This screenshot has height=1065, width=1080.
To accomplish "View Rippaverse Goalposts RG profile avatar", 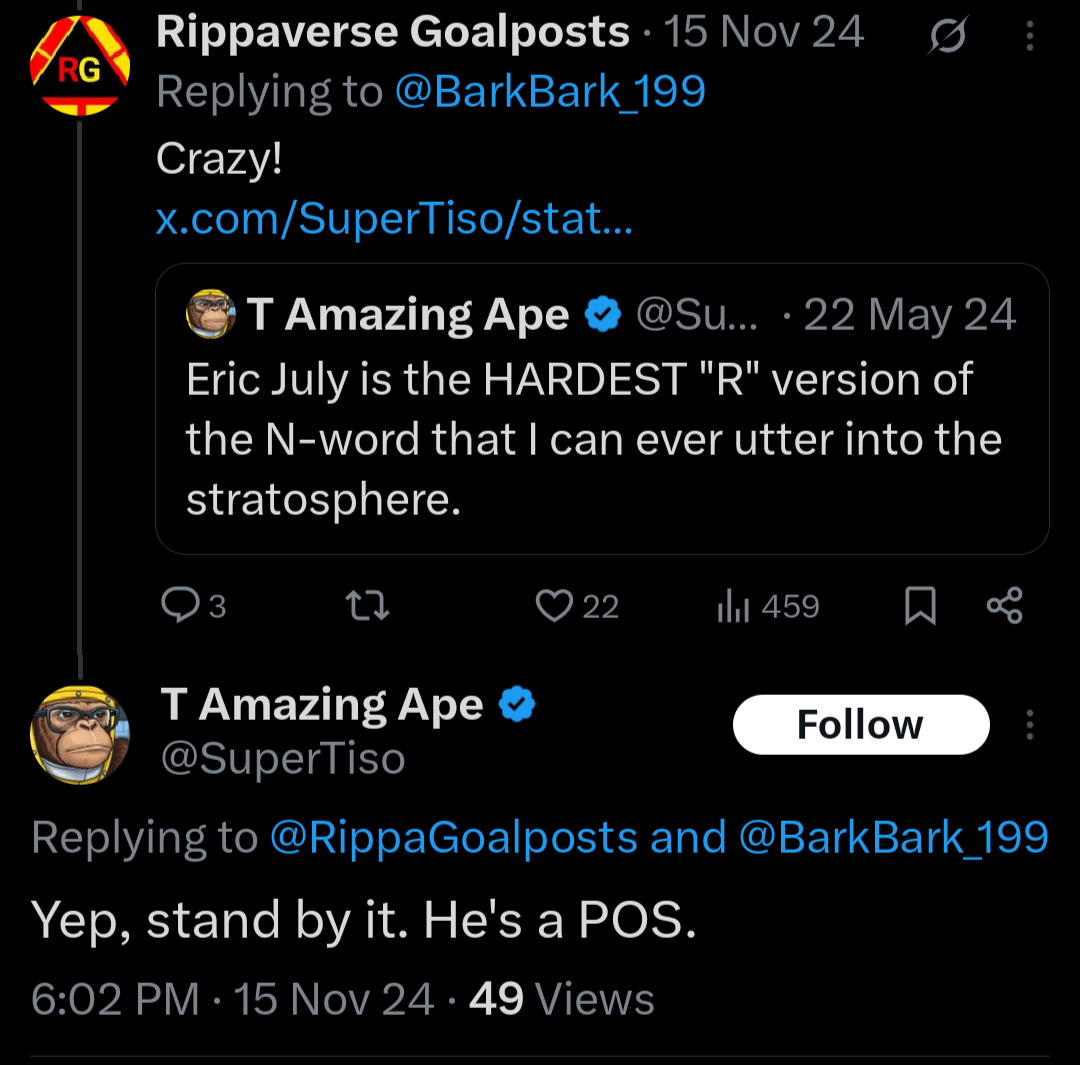I will coord(80,65).
